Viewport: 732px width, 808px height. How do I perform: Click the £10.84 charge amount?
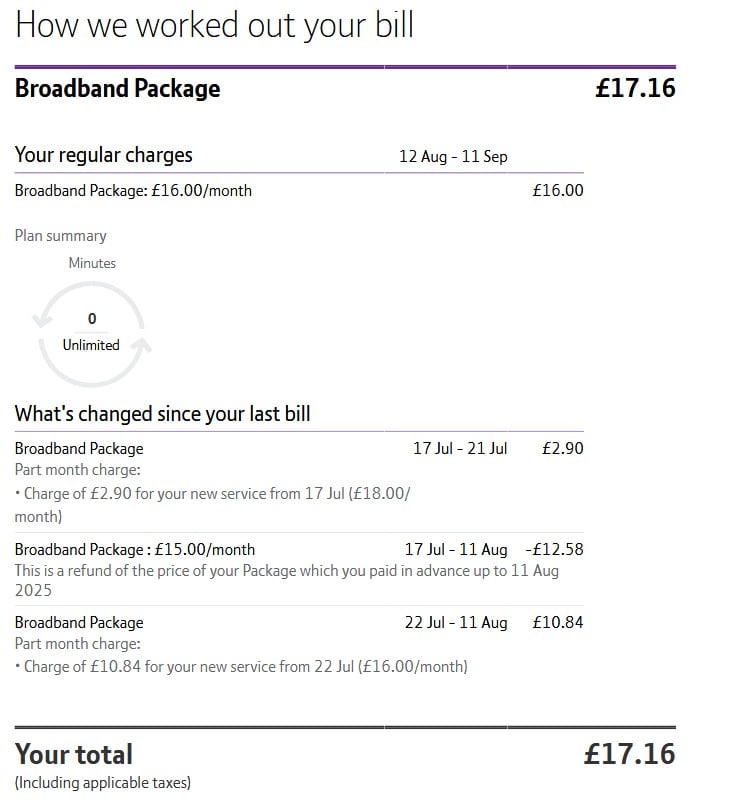tap(558, 622)
